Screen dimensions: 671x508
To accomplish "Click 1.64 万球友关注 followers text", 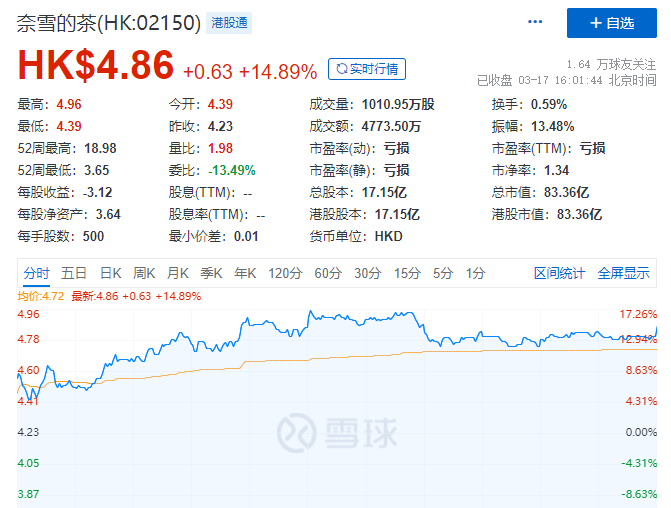I will (x=611, y=65).
